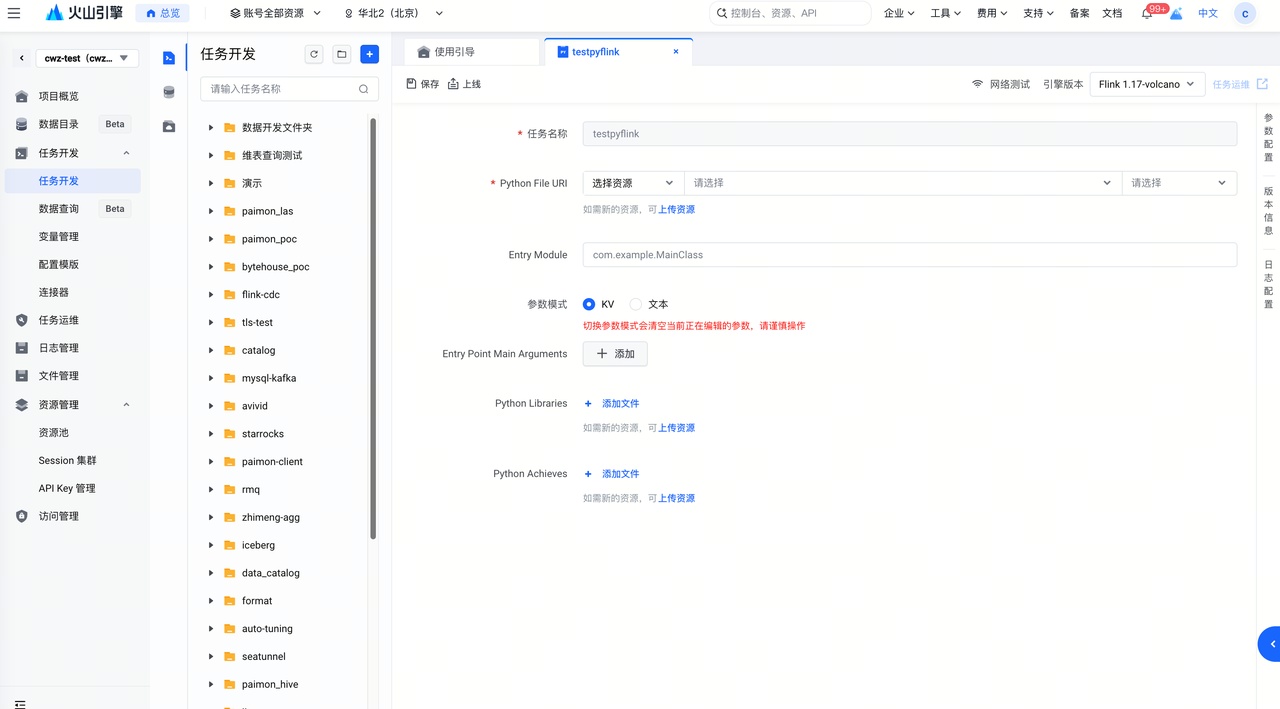Click the Entry Module input field
The height and width of the screenshot is (709, 1280).
[910, 255]
